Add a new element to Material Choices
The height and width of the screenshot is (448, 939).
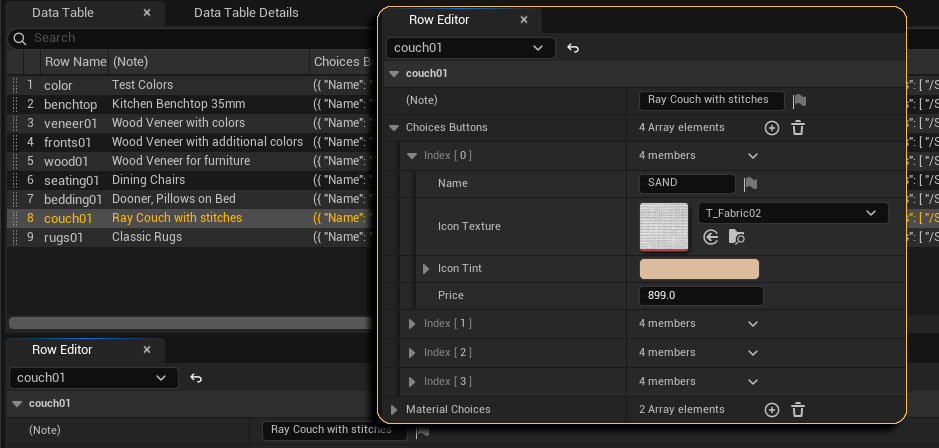pyautogui.click(x=771, y=410)
